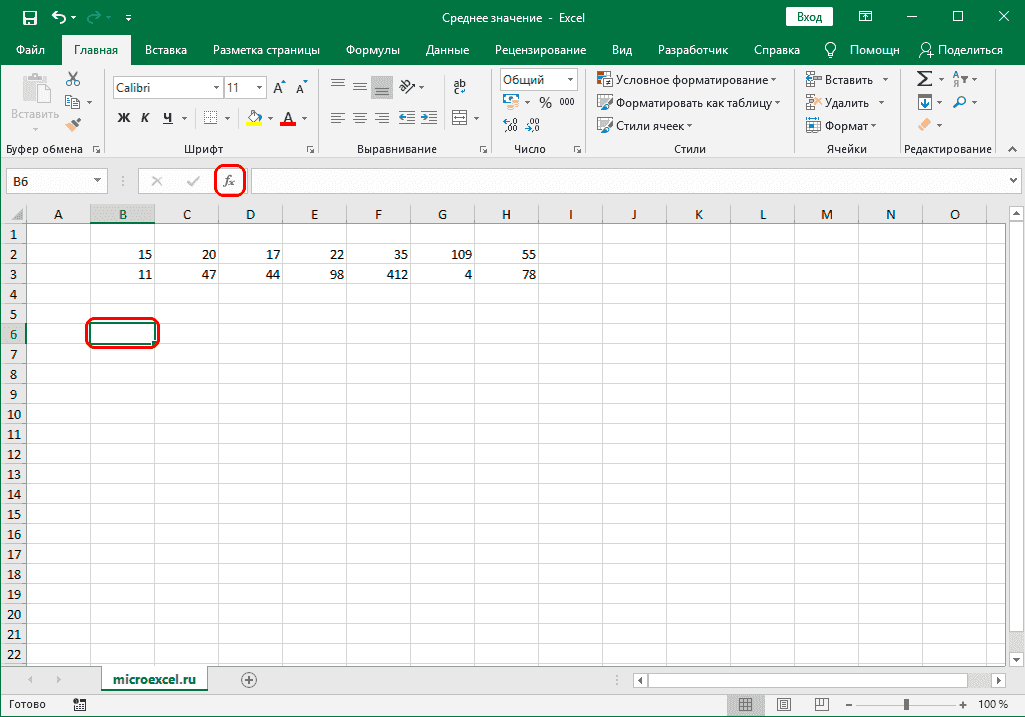Toggle bold formatting (Ж)

(122, 118)
